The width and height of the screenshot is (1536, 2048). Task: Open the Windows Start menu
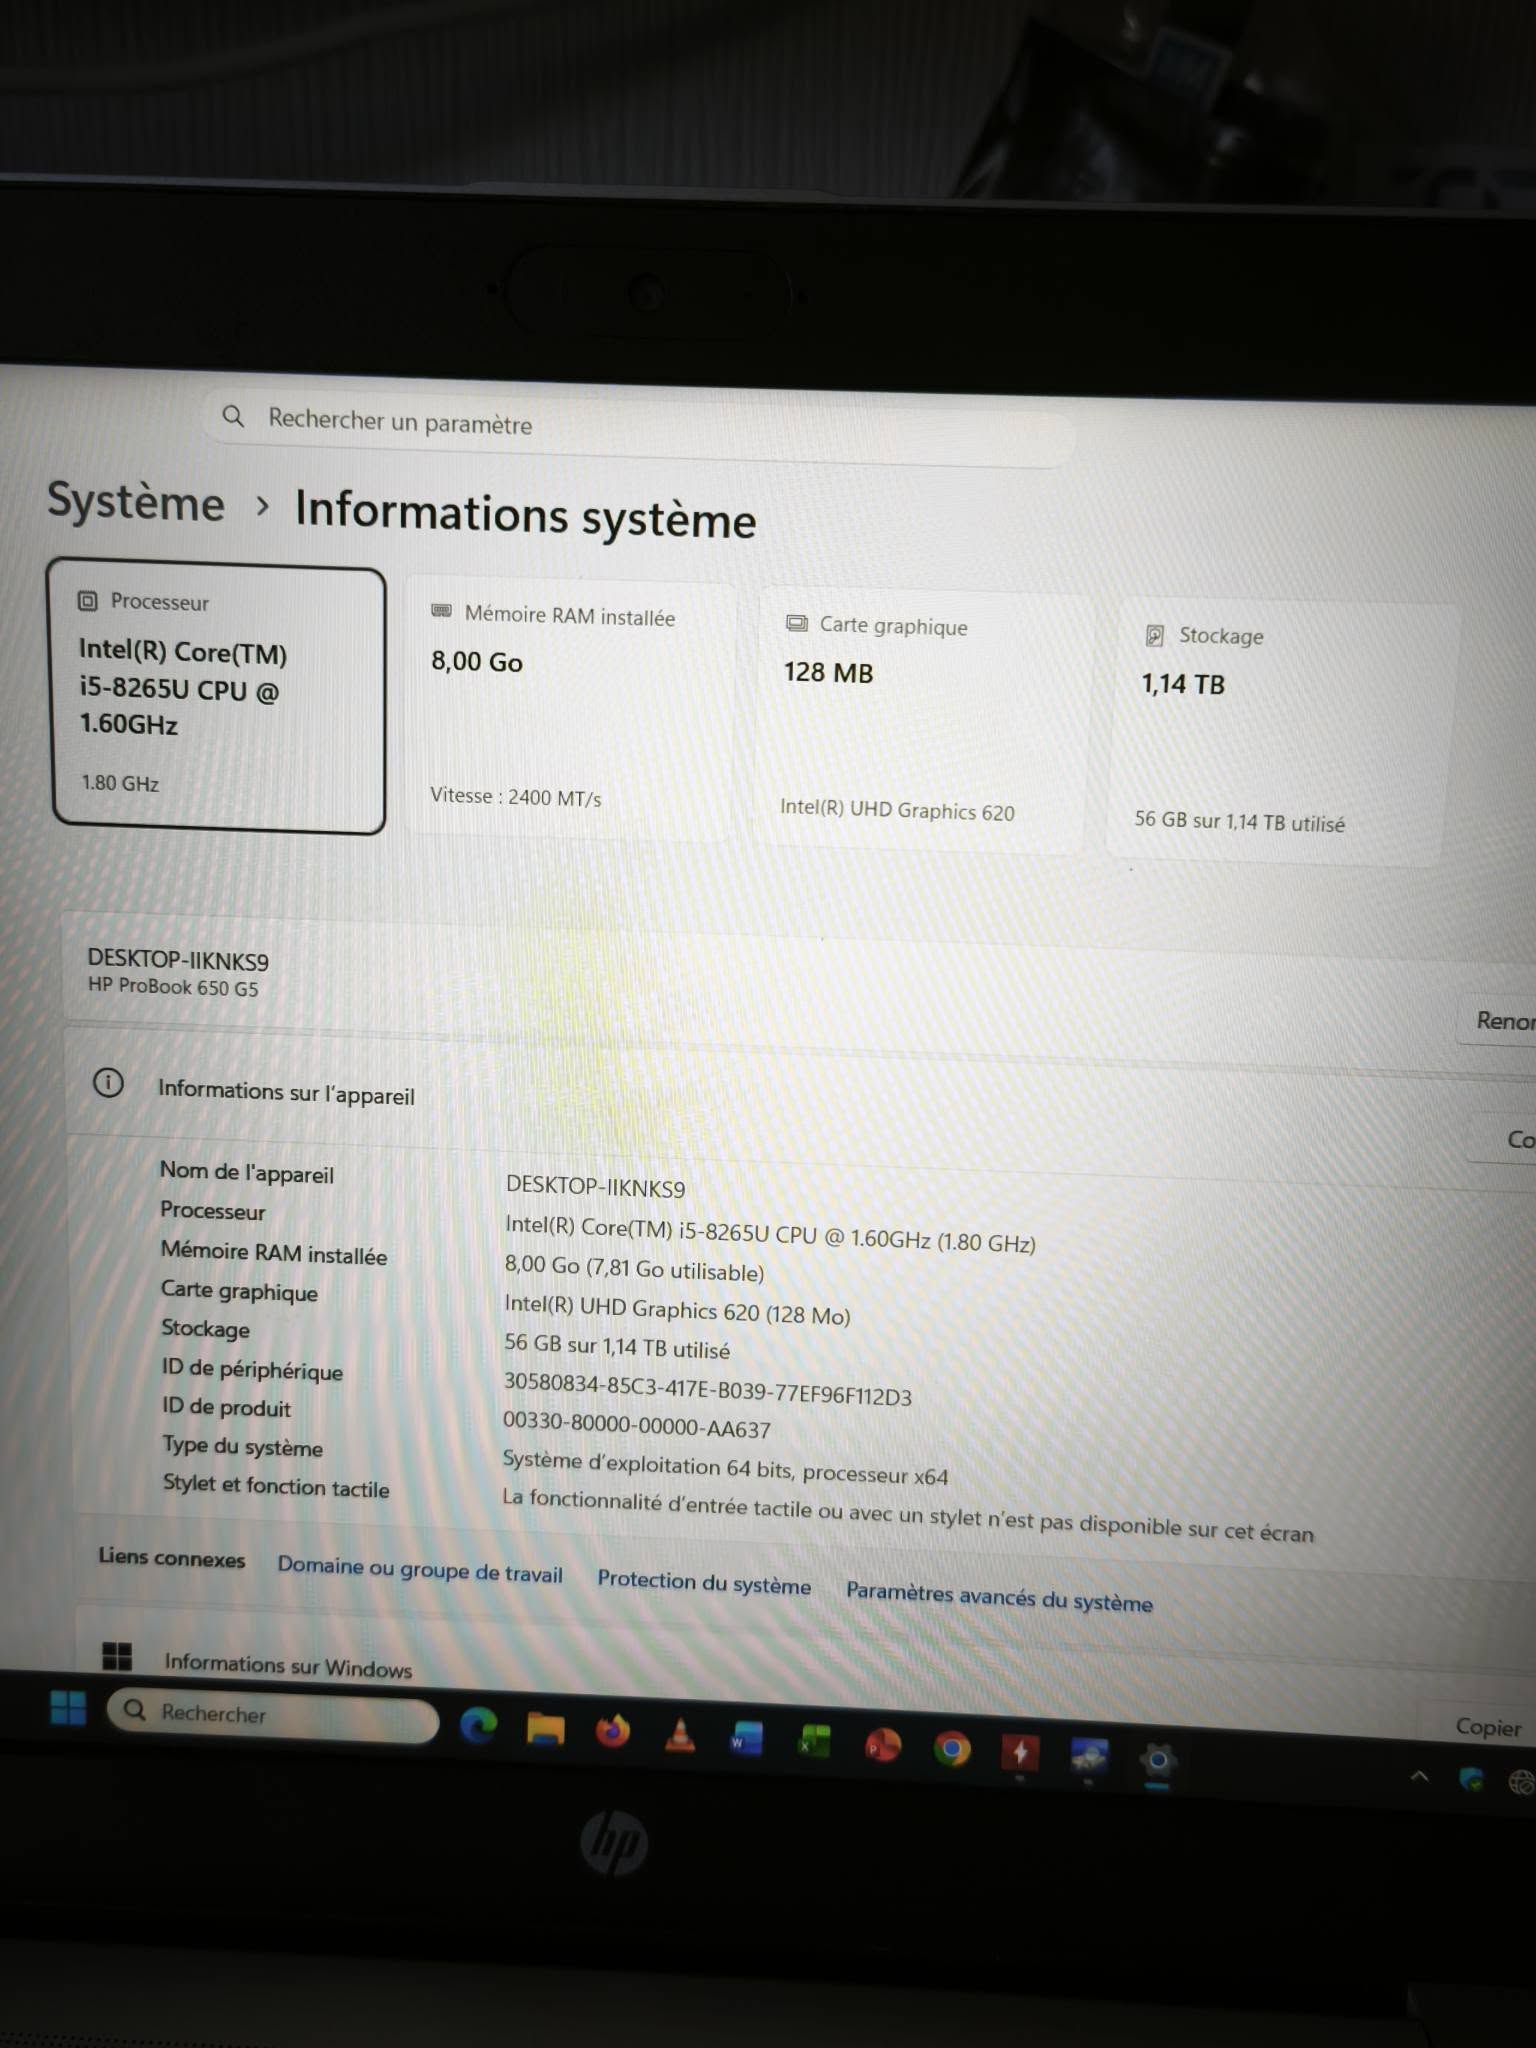68,1707
